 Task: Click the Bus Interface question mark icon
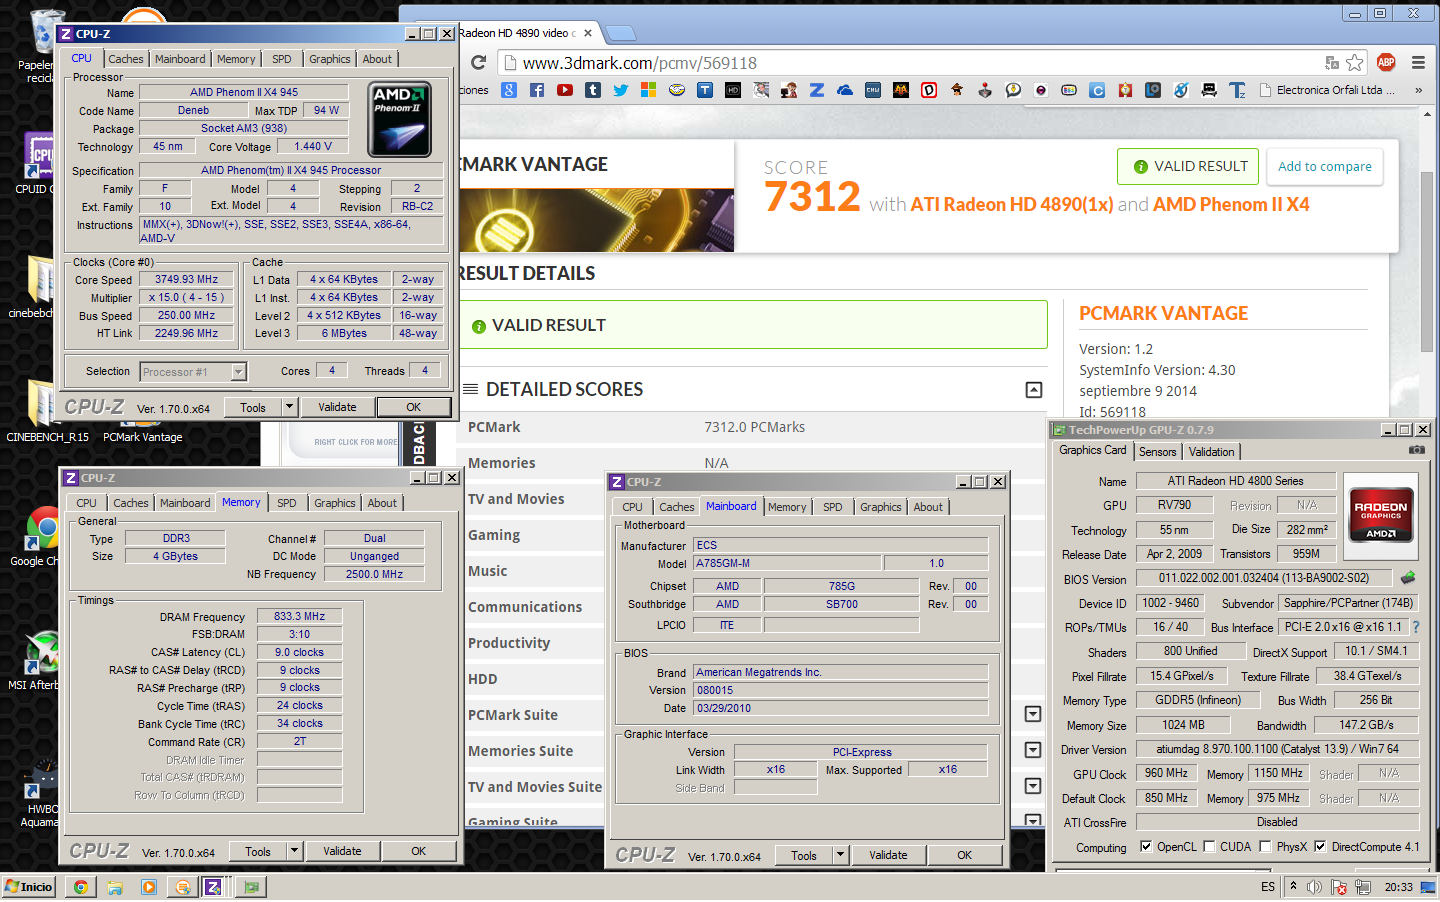tap(1416, 627)
